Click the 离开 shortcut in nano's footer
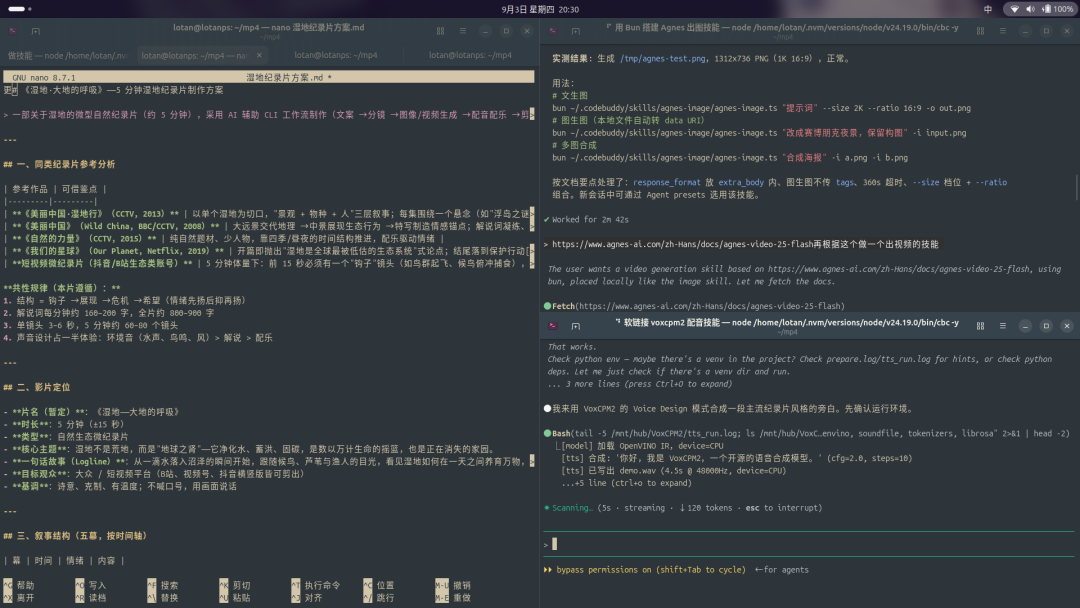The height and width of the screenshot is (608, 1080). [x=19, y=598]
